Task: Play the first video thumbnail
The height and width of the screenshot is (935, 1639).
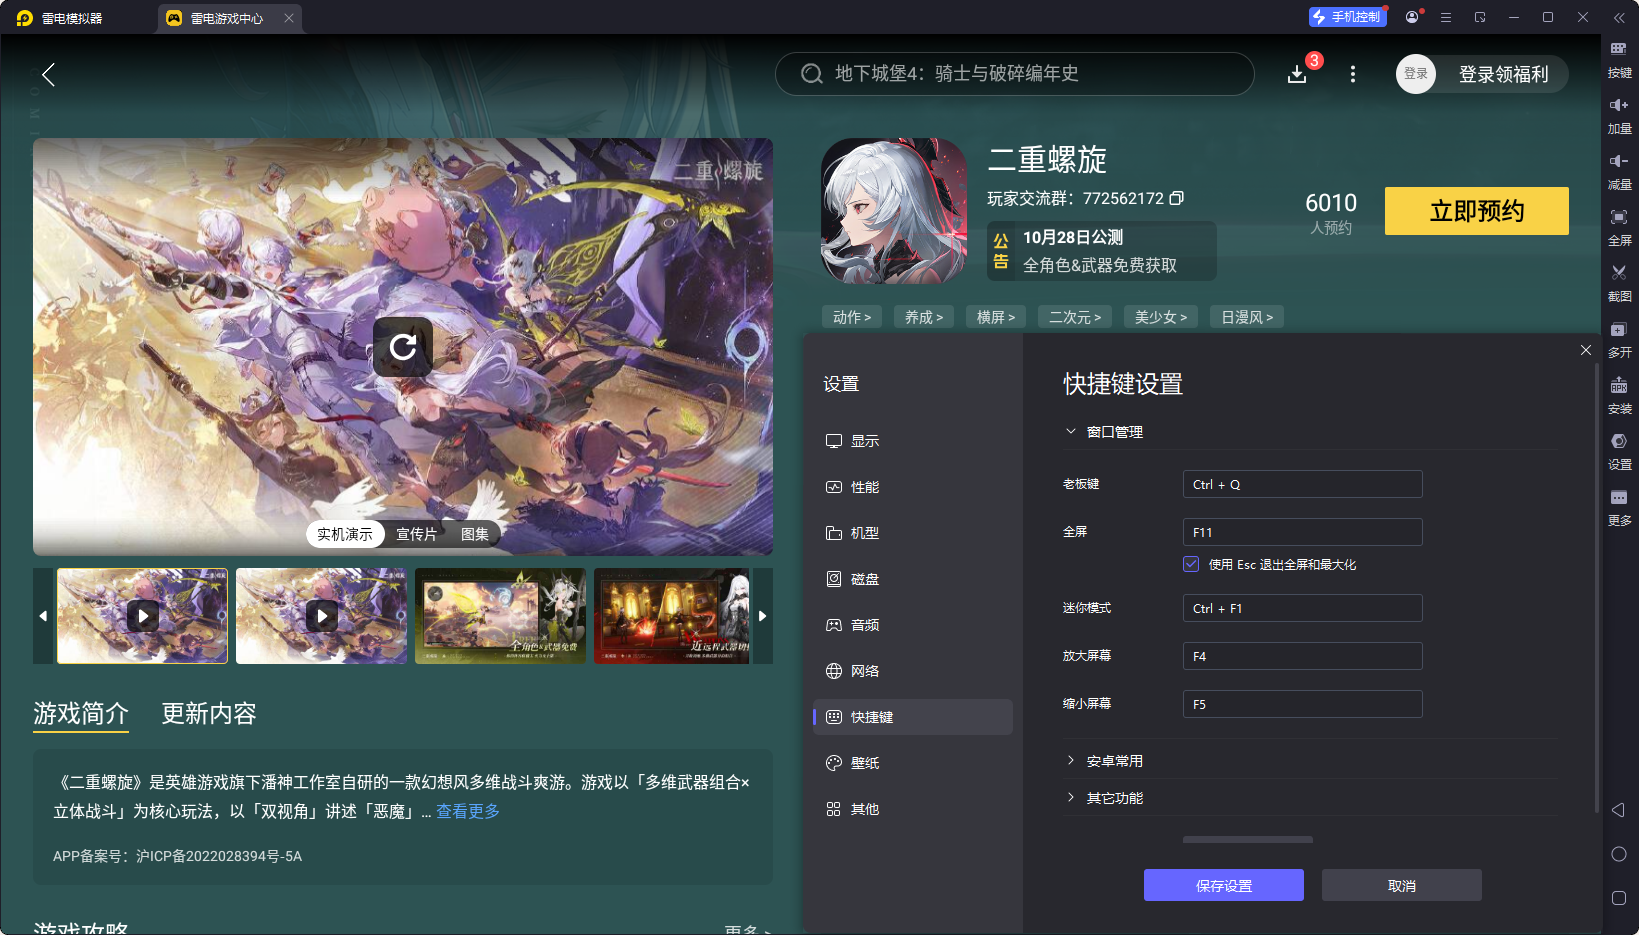Action: (142, 616)
